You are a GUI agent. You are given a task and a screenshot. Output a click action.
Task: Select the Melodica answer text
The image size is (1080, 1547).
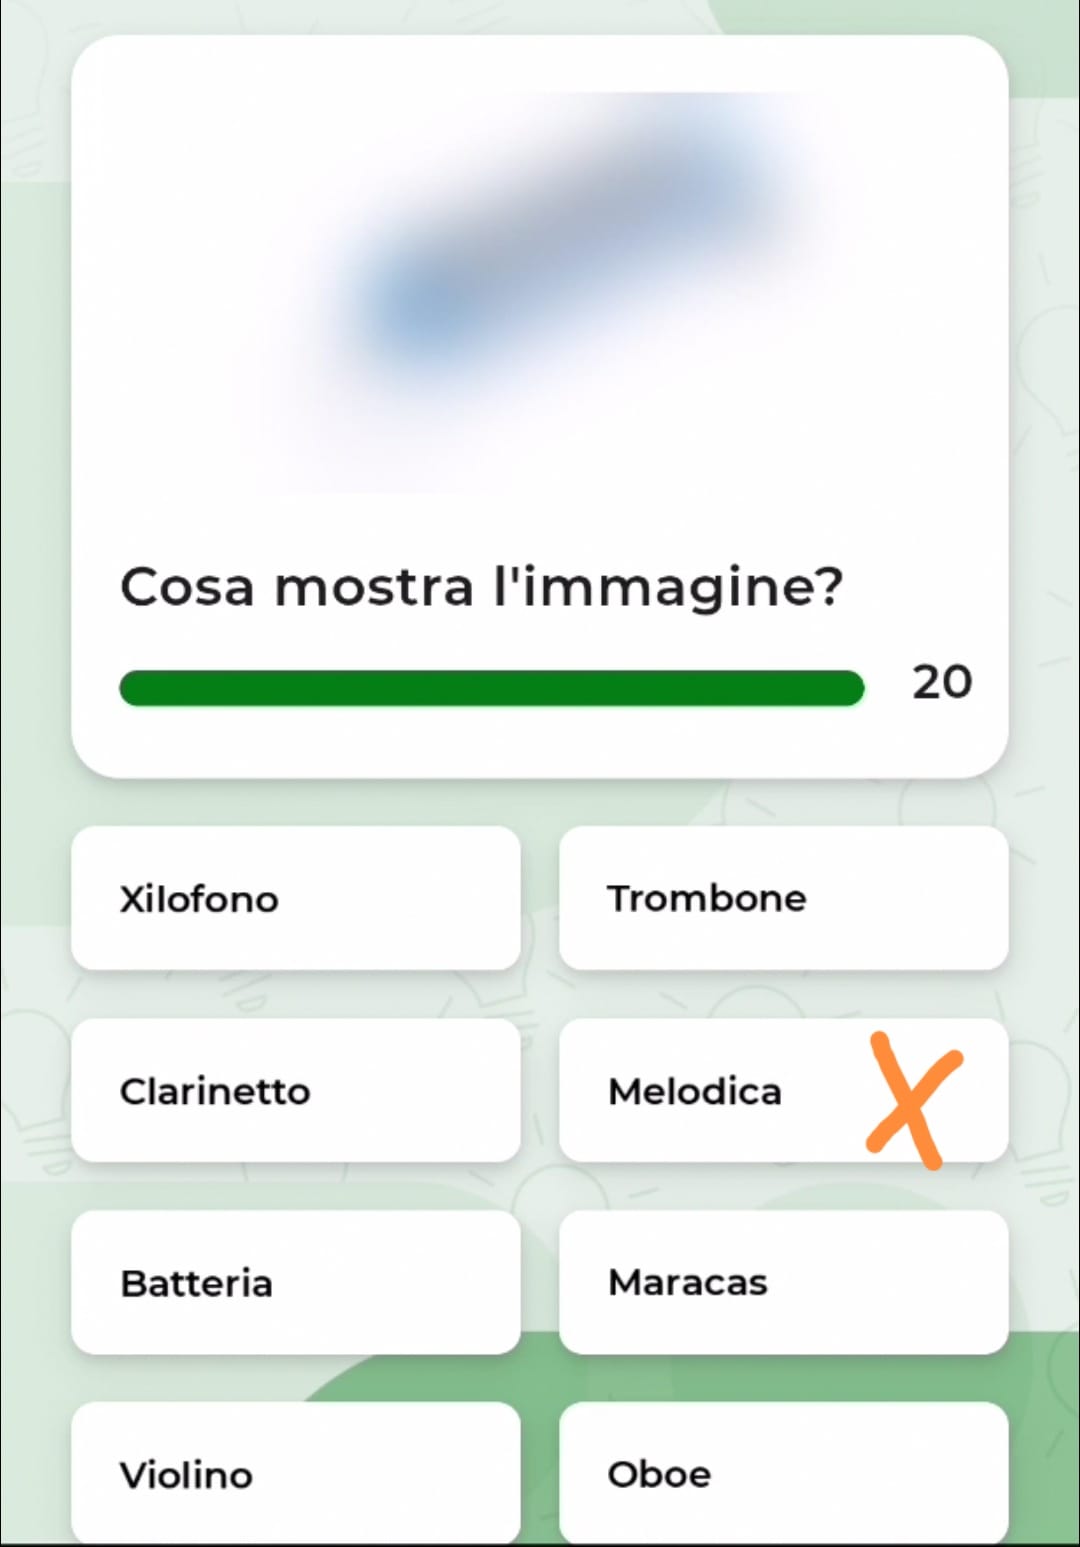[x=695, y=1091]
